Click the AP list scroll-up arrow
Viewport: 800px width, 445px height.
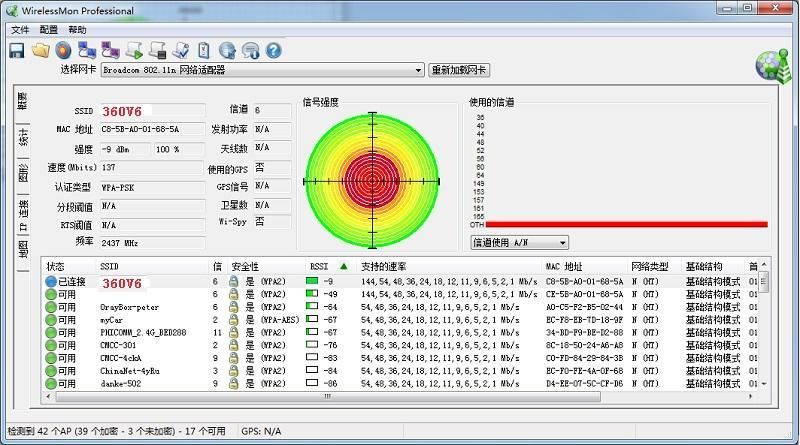764,264
